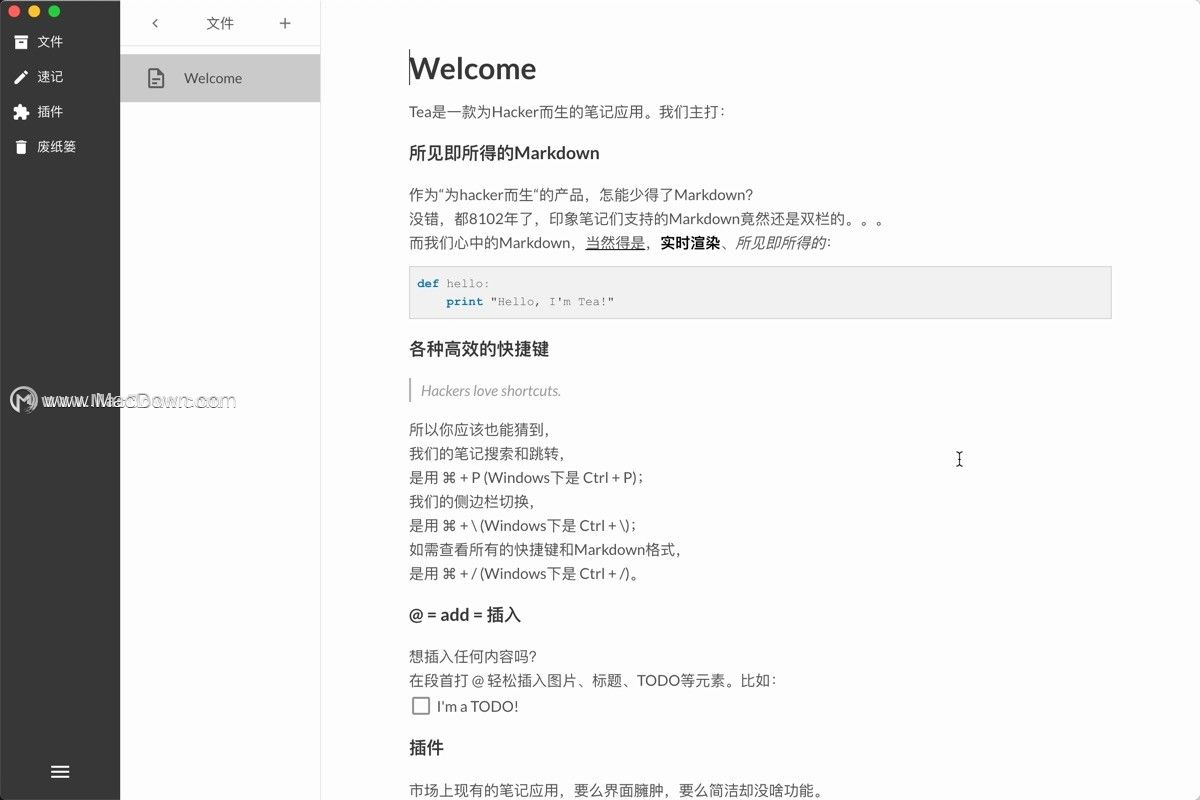Maximize the window with green button
Screen dimensions: 1200x800
pyautogui.click(x=54, y=11)
